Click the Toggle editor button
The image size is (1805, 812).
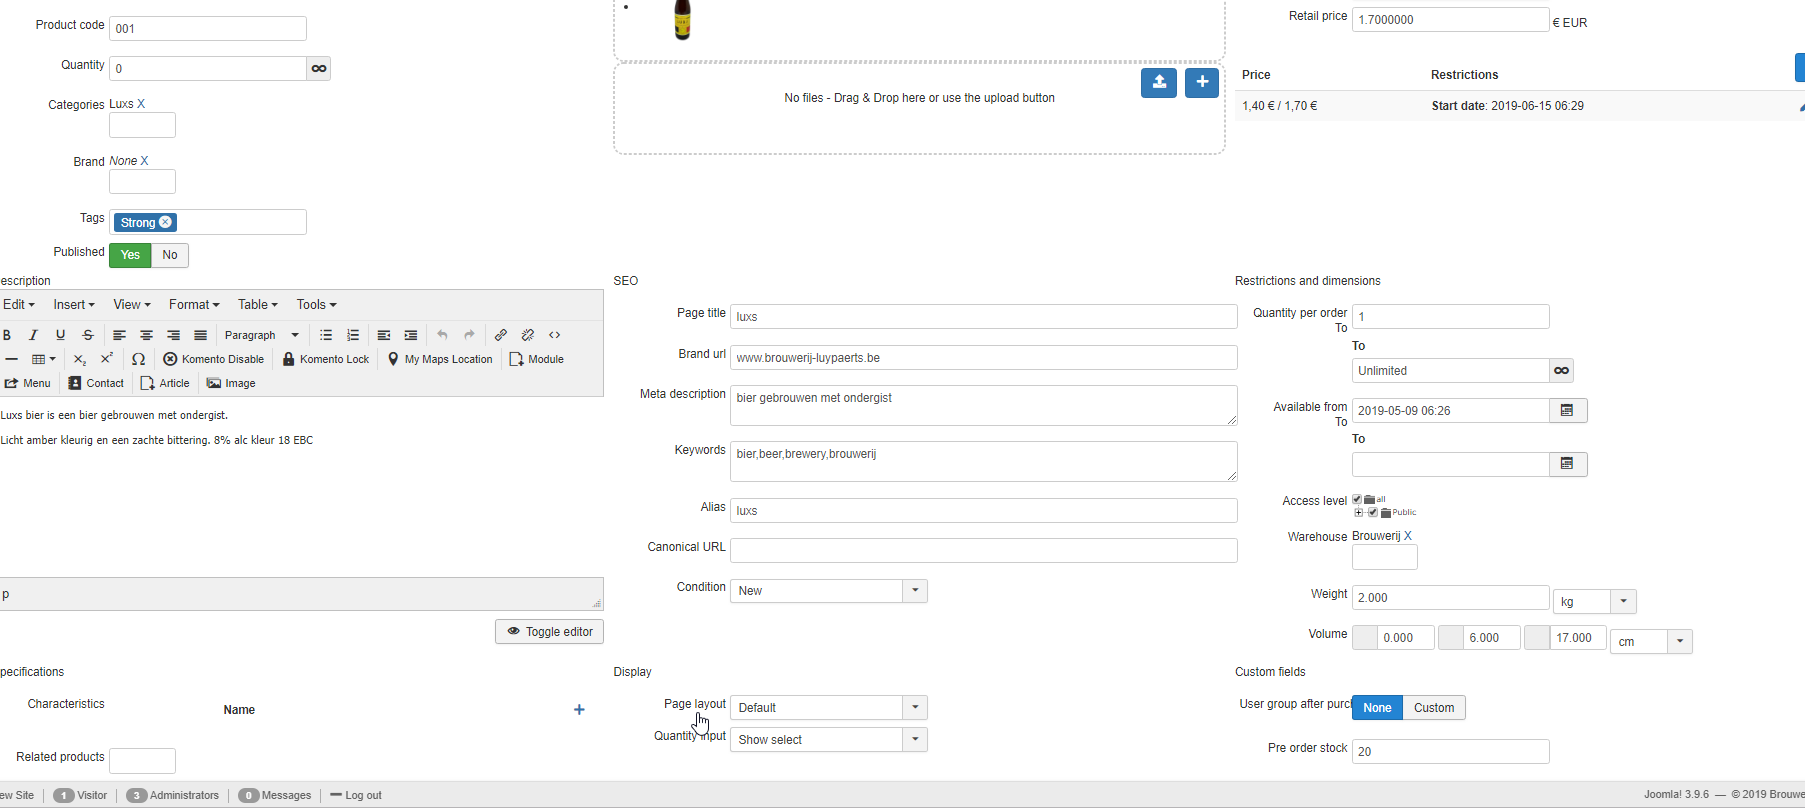click(549, 632)
